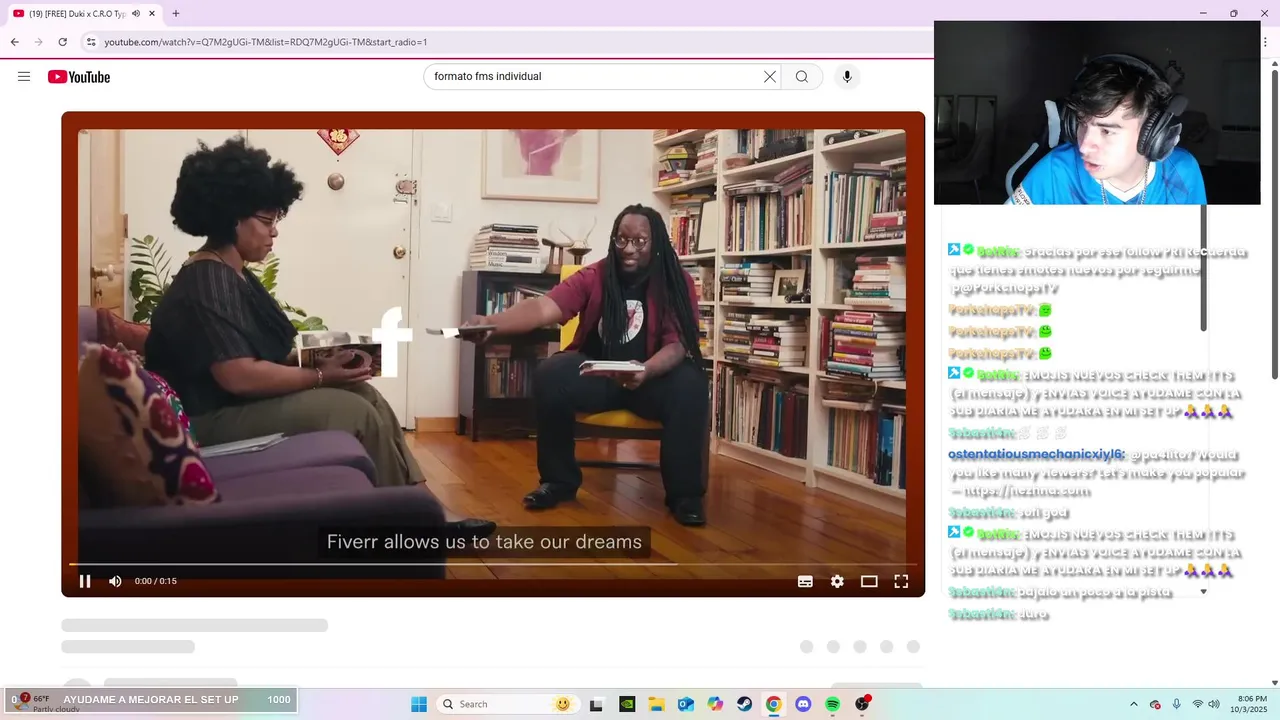Click the 'AYUDAME A MEJORAR EL SET UP' goal overlay

[151, 699]
